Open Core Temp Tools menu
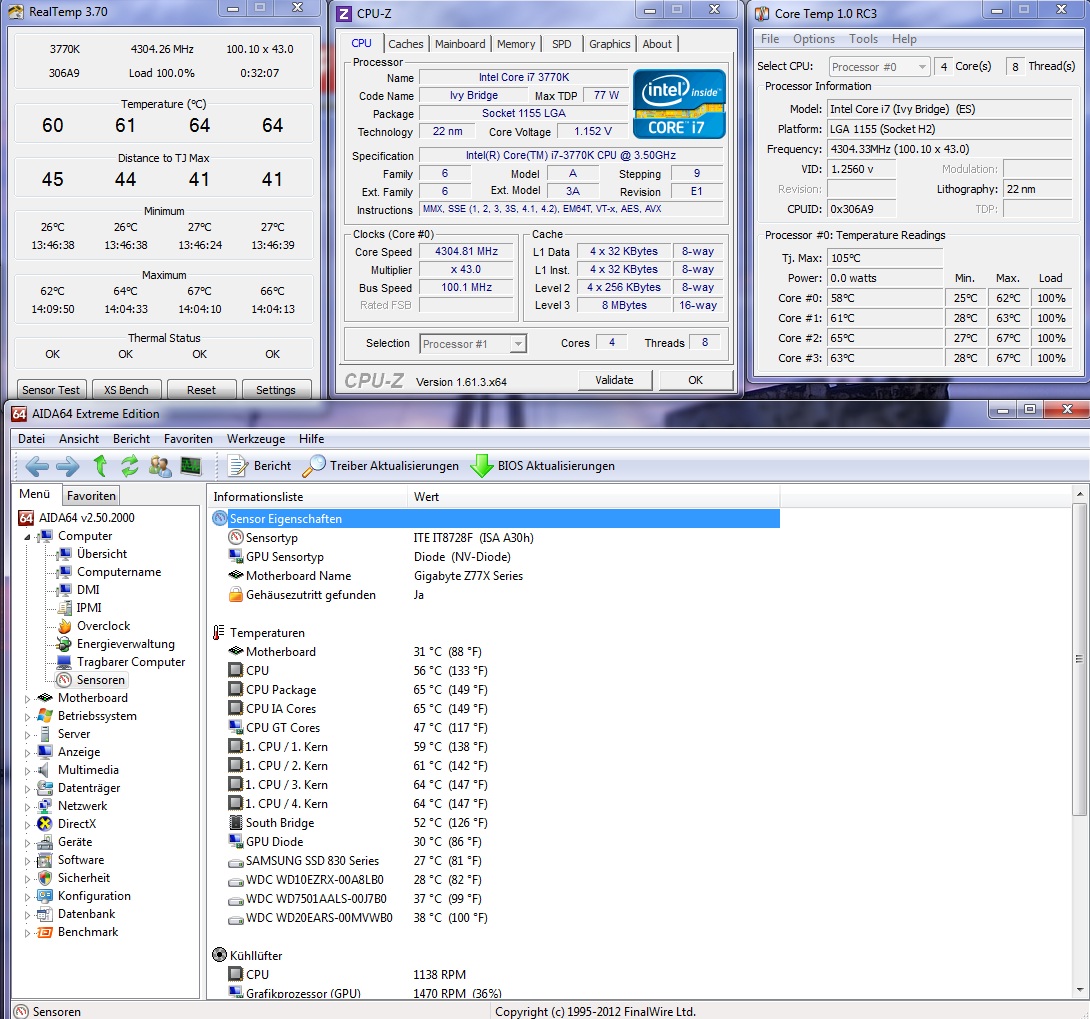1090x1019 pixels. click(x=863, y=39)
